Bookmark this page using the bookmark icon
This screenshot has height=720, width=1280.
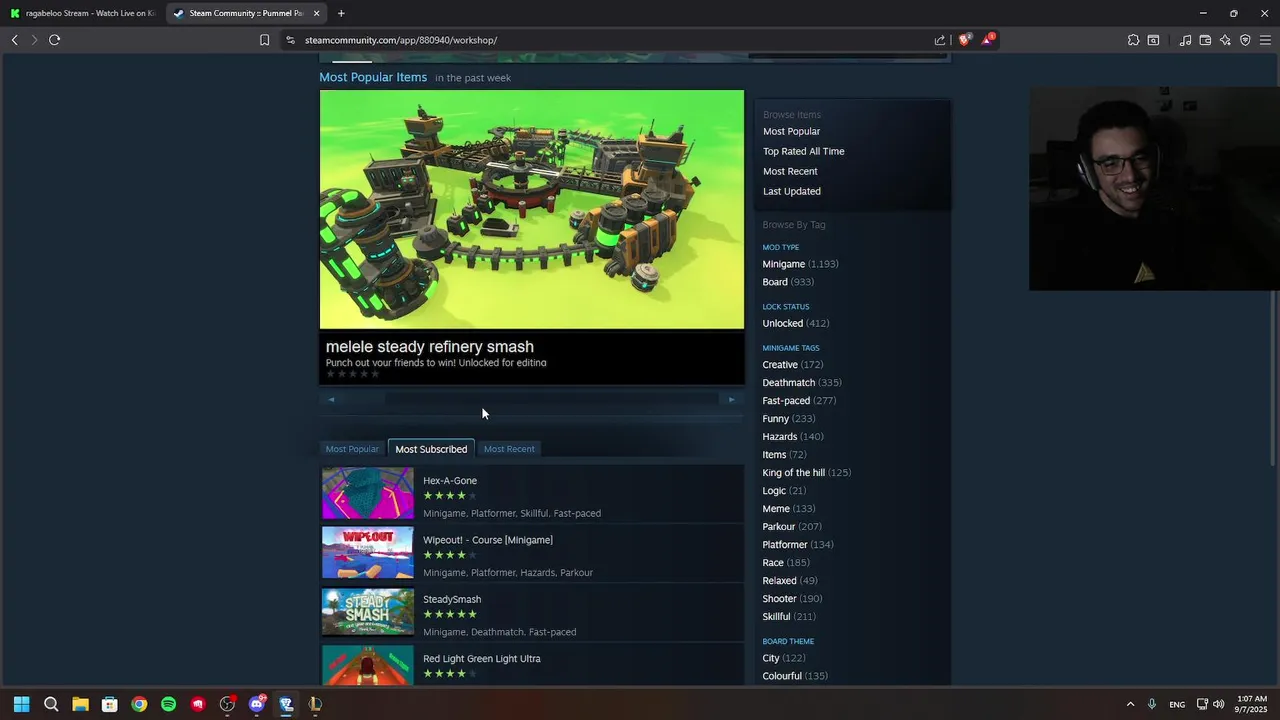point(264,40)
